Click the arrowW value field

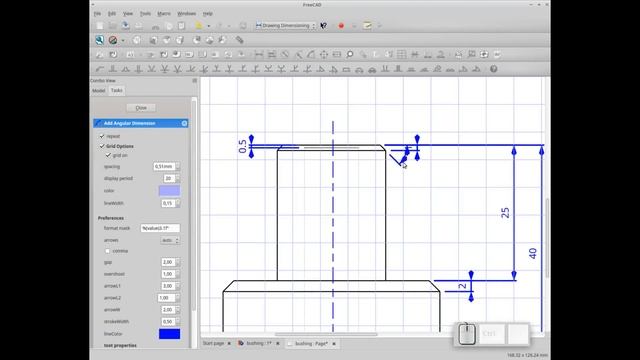pos(168,310)
